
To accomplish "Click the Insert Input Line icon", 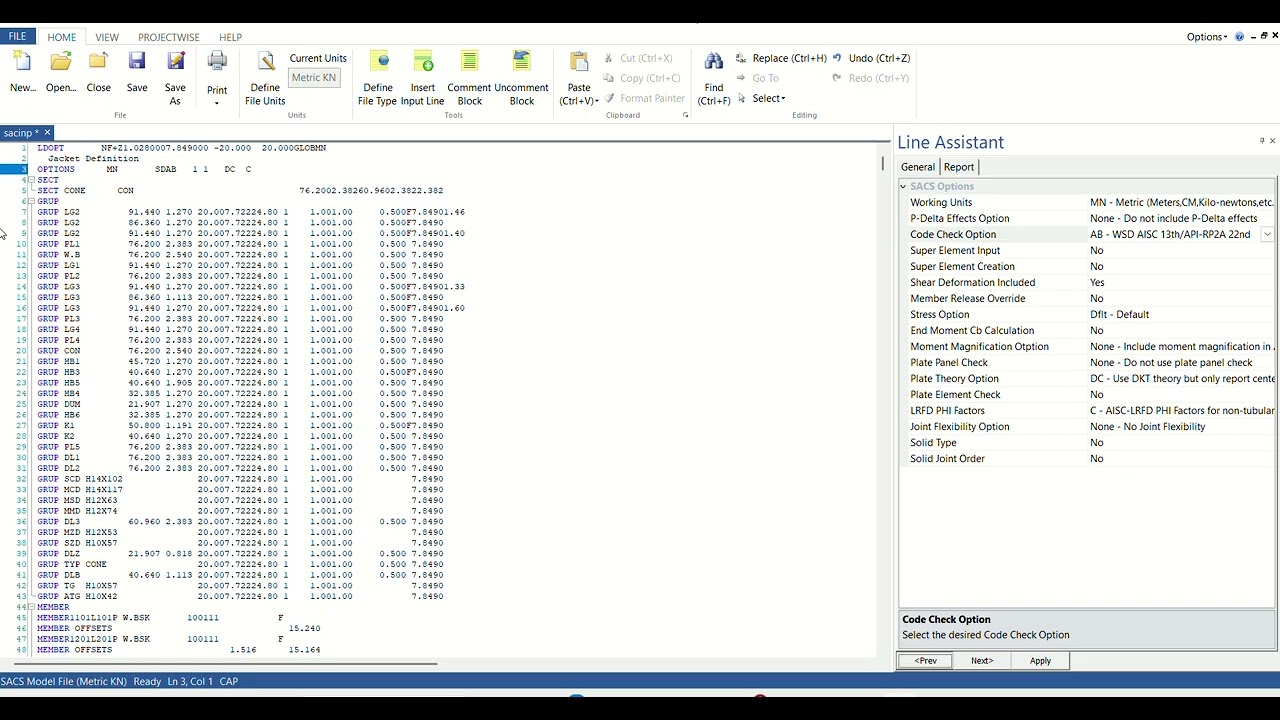I will click(x=422, y=62).
